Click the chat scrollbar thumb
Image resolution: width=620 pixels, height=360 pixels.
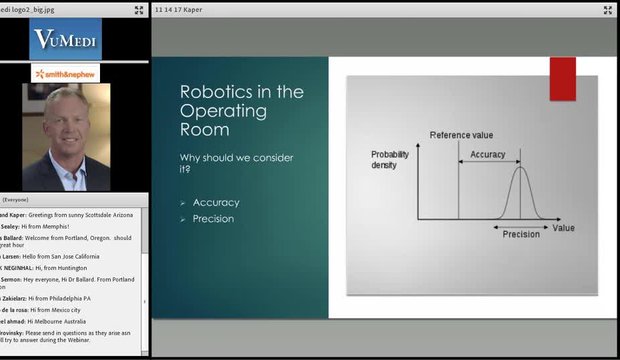[145, 231]
